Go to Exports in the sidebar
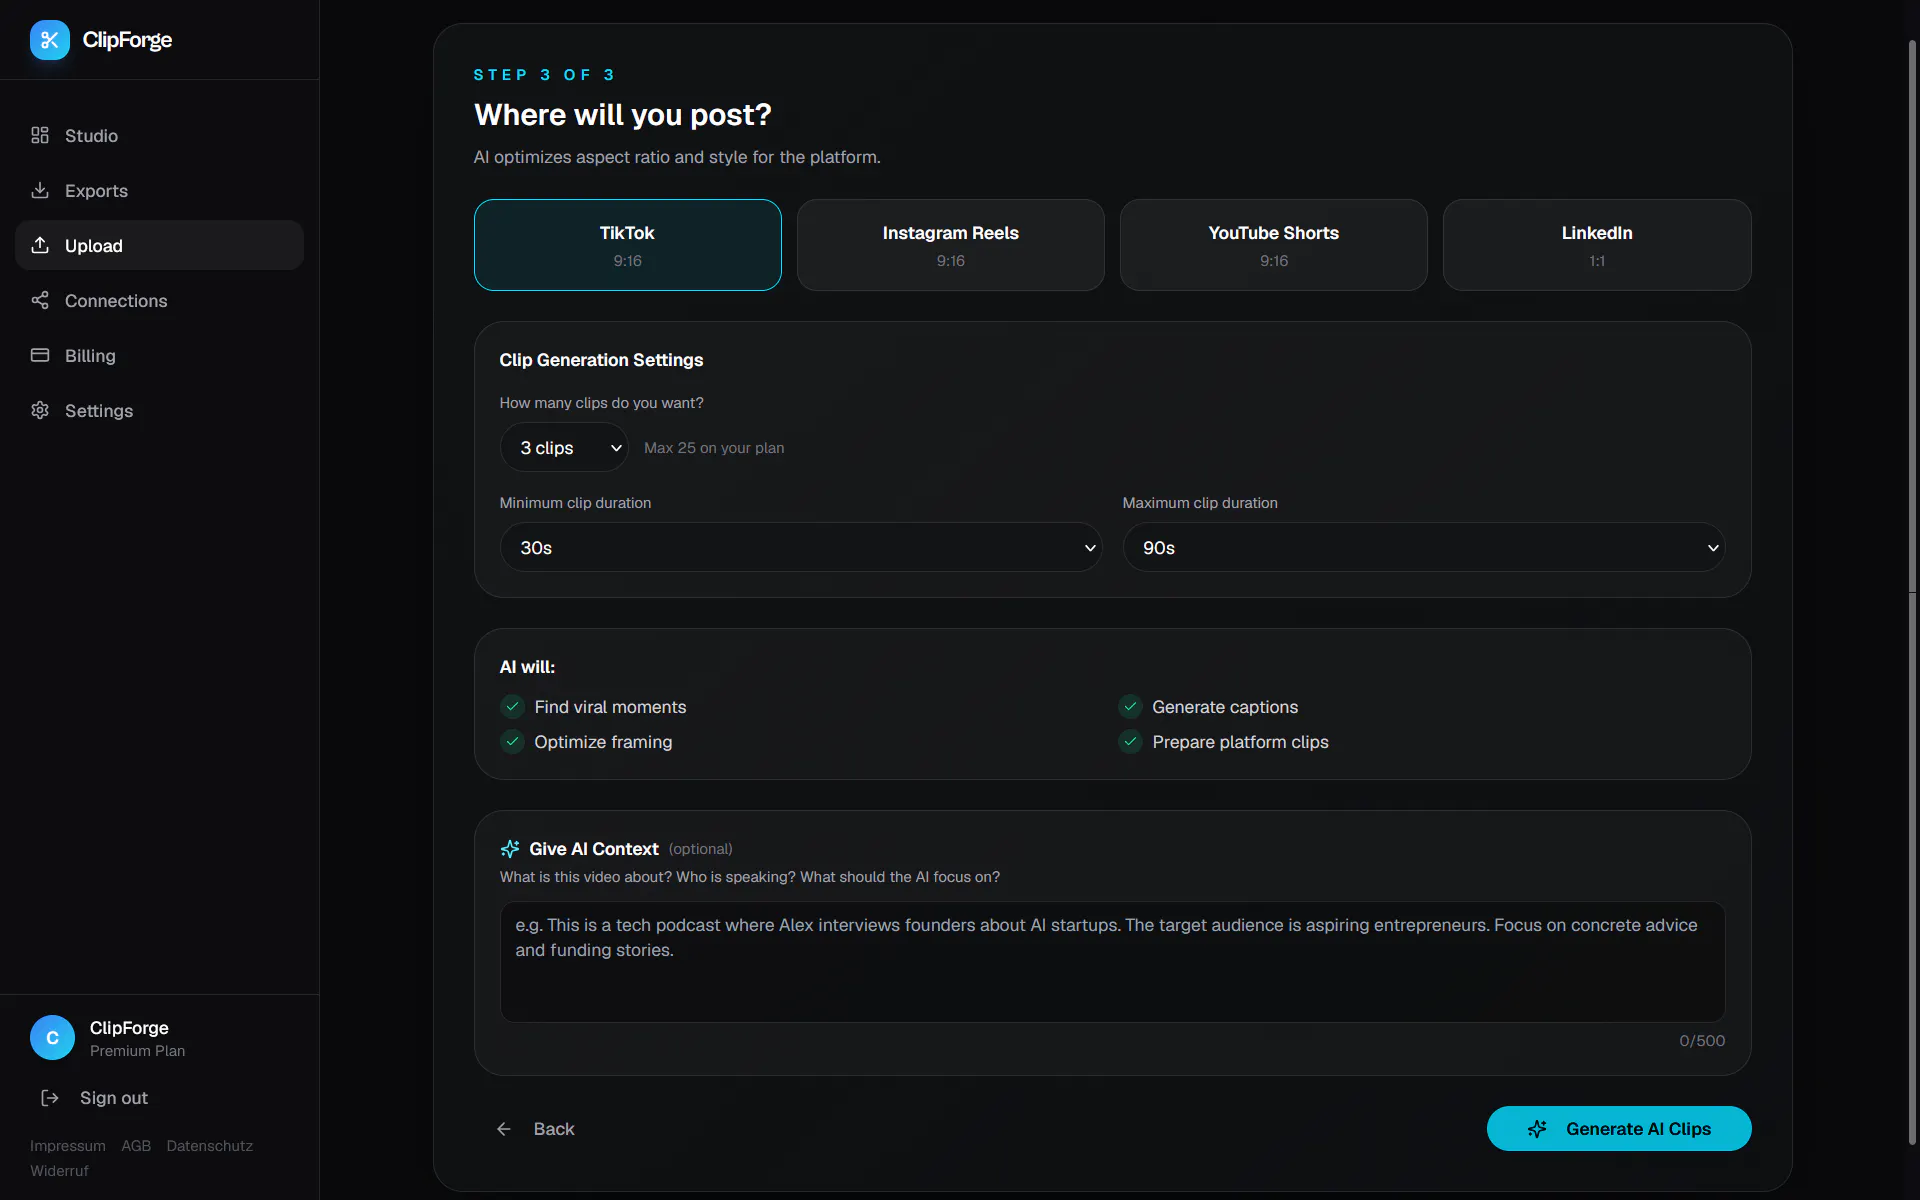1920x1200 pixels. click(x=159, y=190)
